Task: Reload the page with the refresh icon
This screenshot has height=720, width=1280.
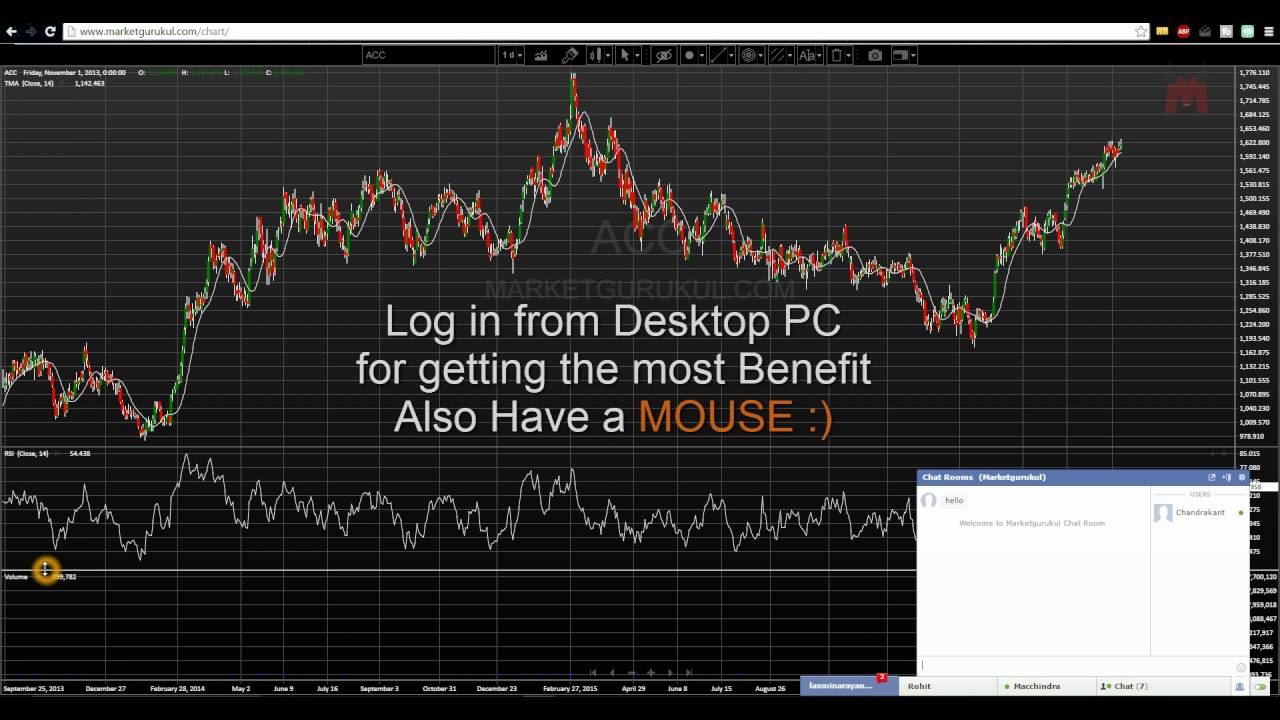Action: [50, 31]
